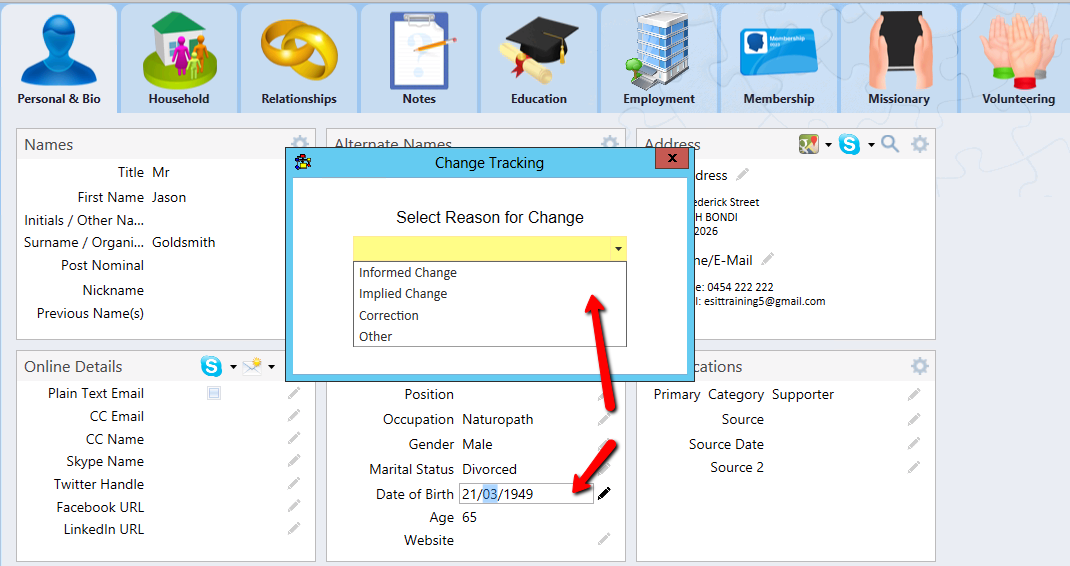Click the magnifier search icon in Address

click(890, 145)
